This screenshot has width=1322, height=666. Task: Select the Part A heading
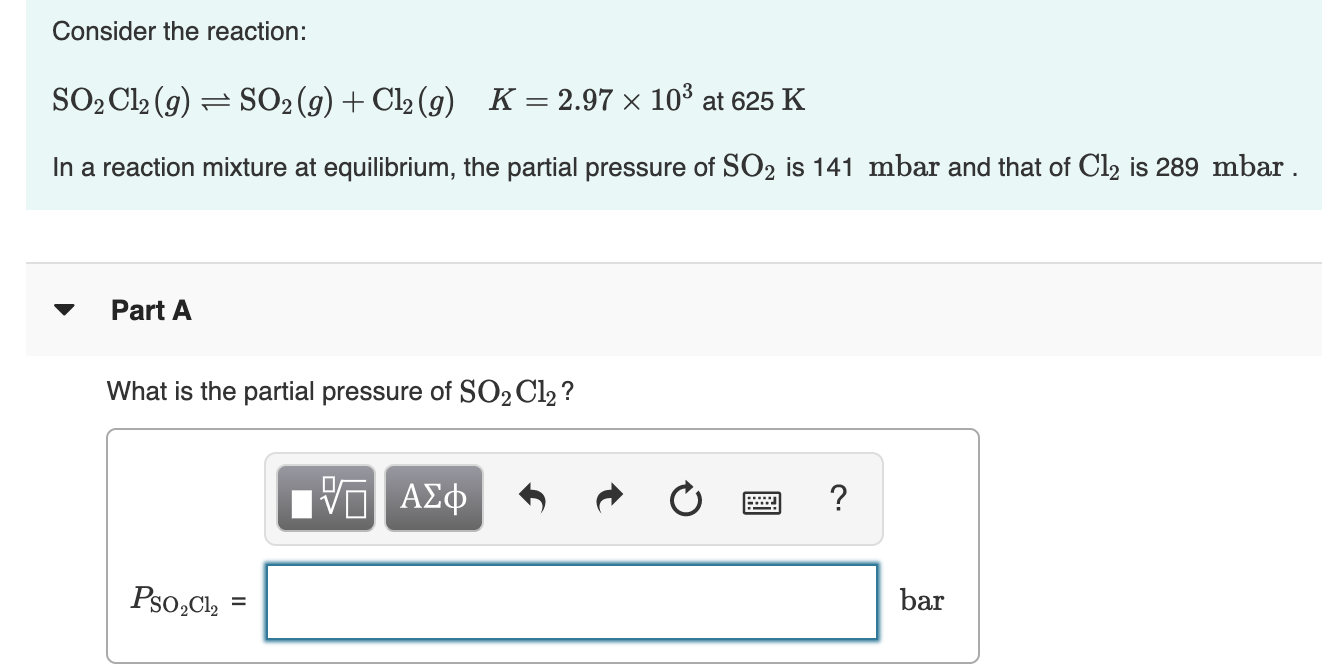click(x=151, y=311)
